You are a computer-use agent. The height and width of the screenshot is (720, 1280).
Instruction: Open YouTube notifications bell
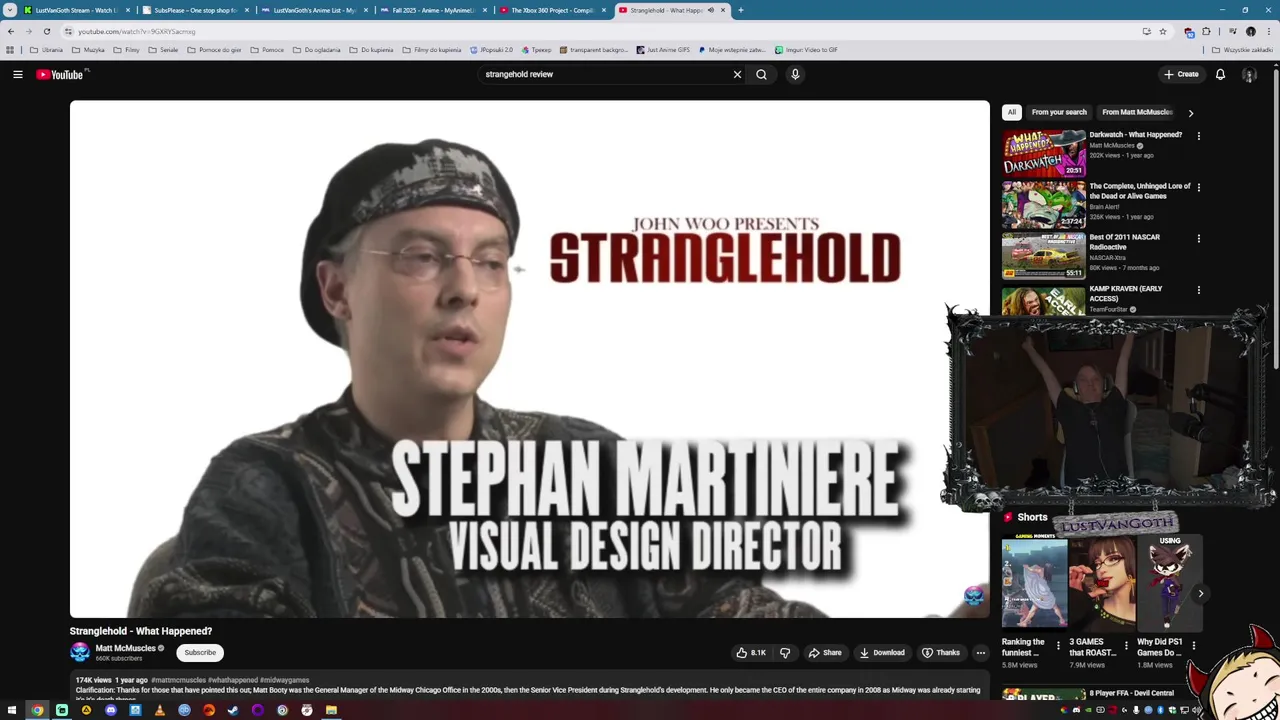click(1220, 74)
